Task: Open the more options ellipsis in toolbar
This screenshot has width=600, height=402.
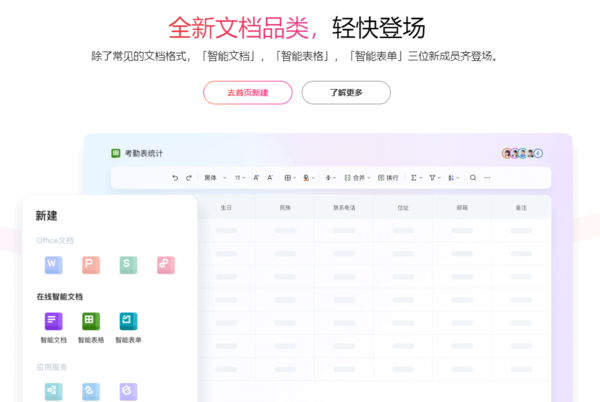Action: point(487,178)
